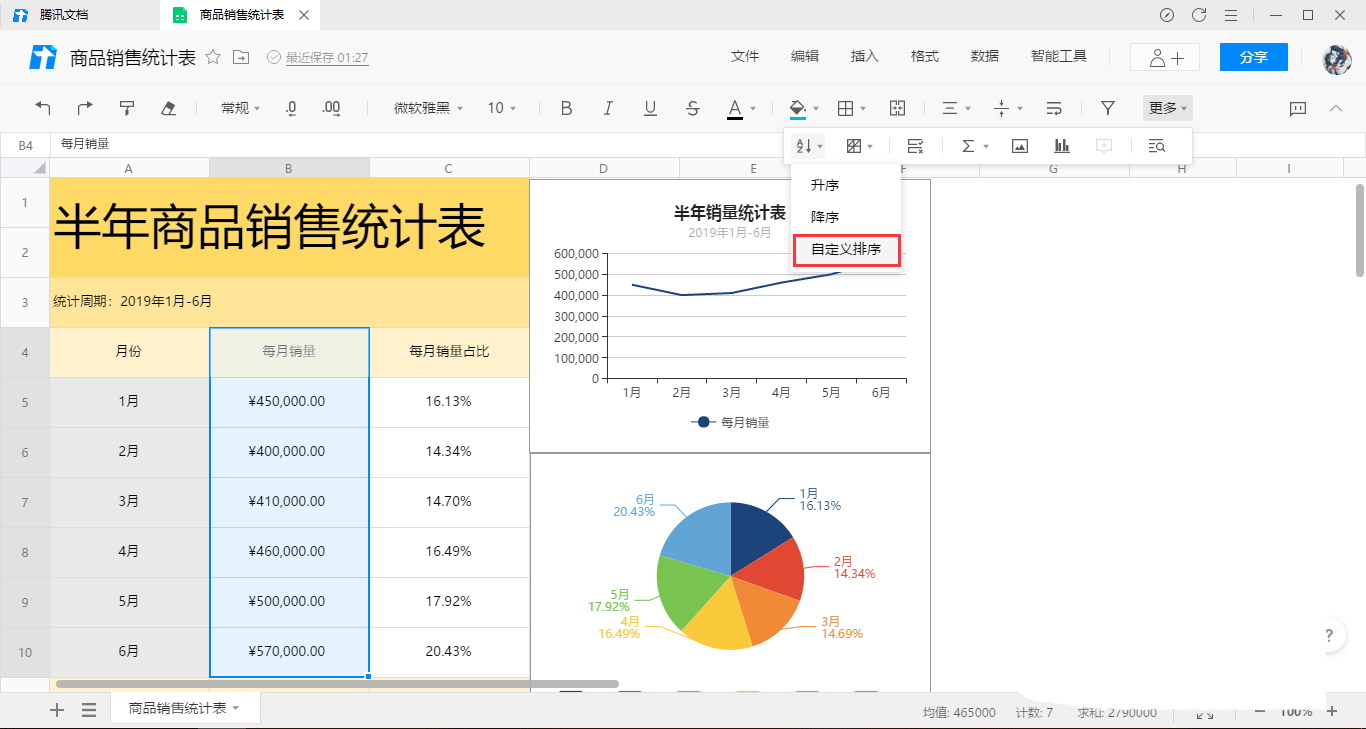1366x729 pixels.
Task: Clear formatting with the eraser icon
Action: (x=169, y=108)
